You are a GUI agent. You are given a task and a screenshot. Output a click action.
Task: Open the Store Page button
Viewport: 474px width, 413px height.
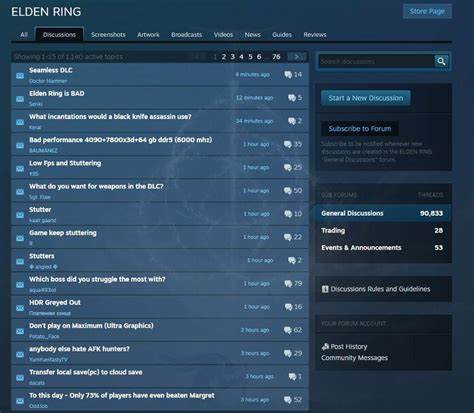pyautogui.click(x=427, y=12)
